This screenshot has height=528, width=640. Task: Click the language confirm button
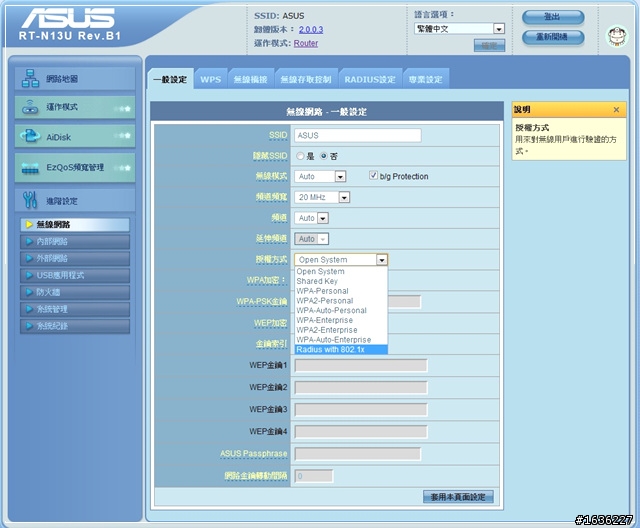pyautogui.click(x=489, y=45)
